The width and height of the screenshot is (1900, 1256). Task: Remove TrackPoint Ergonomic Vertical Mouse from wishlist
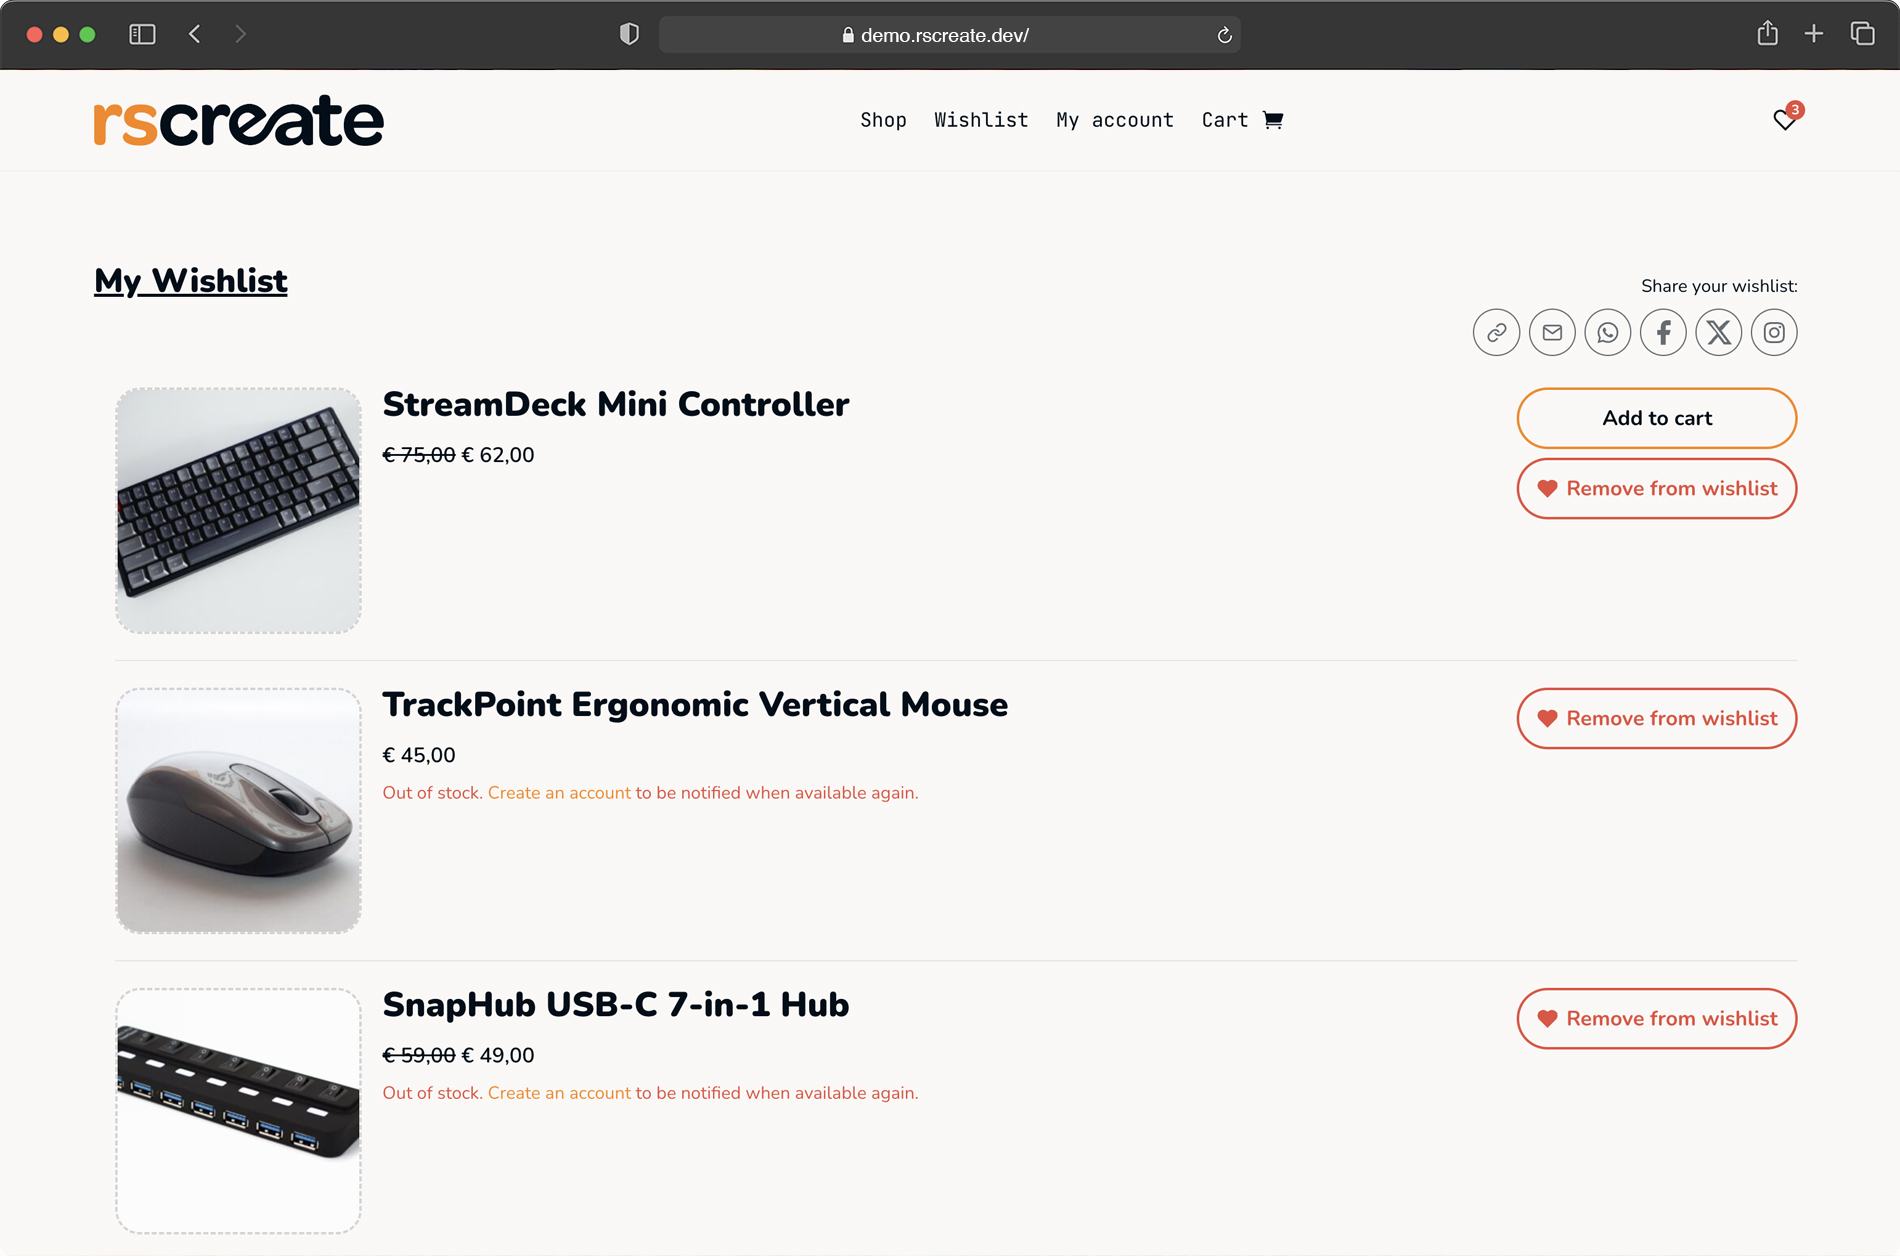[x=1657, y=719]
